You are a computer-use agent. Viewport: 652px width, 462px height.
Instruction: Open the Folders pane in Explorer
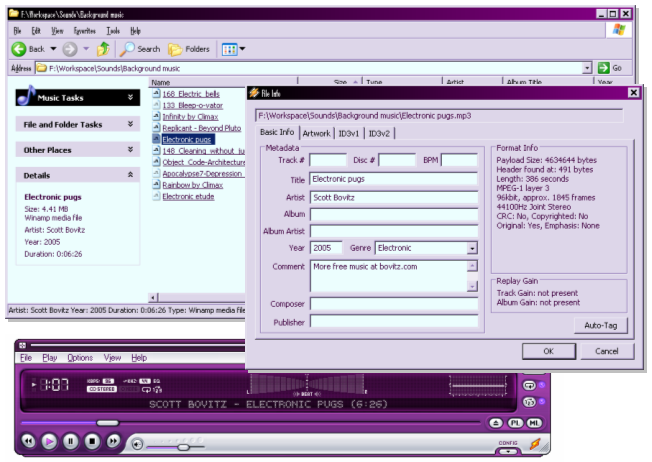coord(188,48)
